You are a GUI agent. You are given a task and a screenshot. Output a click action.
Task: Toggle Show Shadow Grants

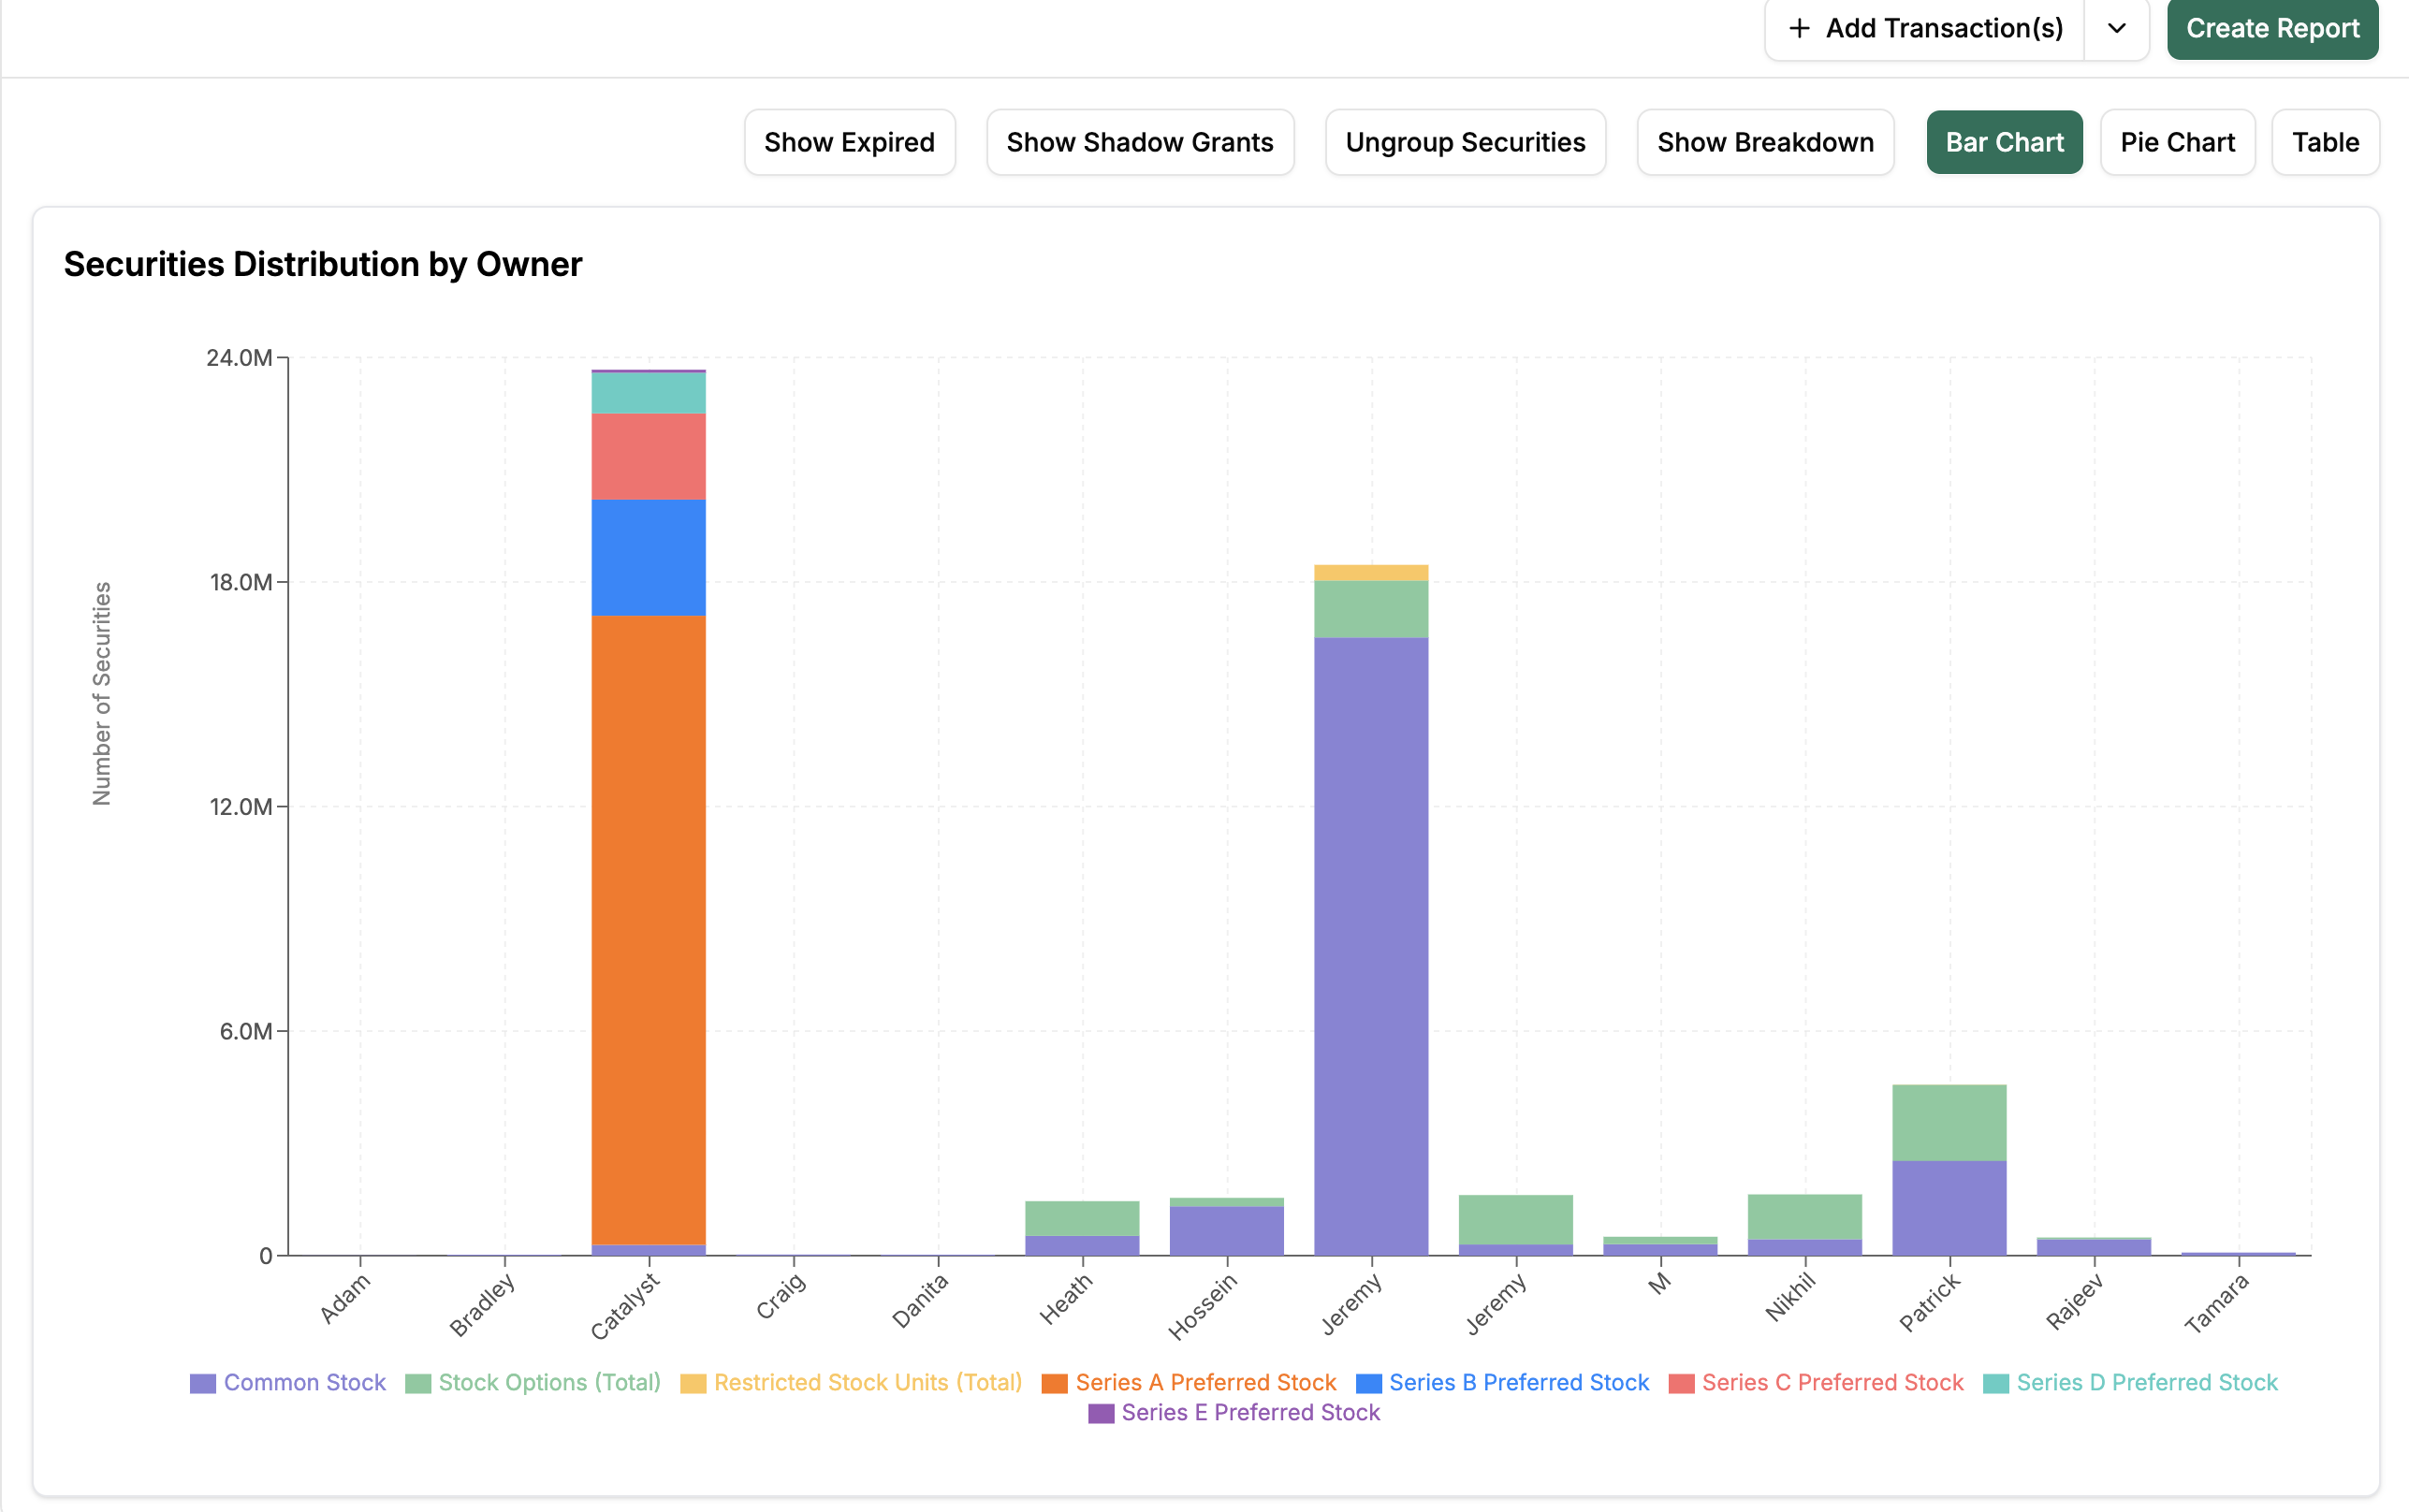[1140, 142]
